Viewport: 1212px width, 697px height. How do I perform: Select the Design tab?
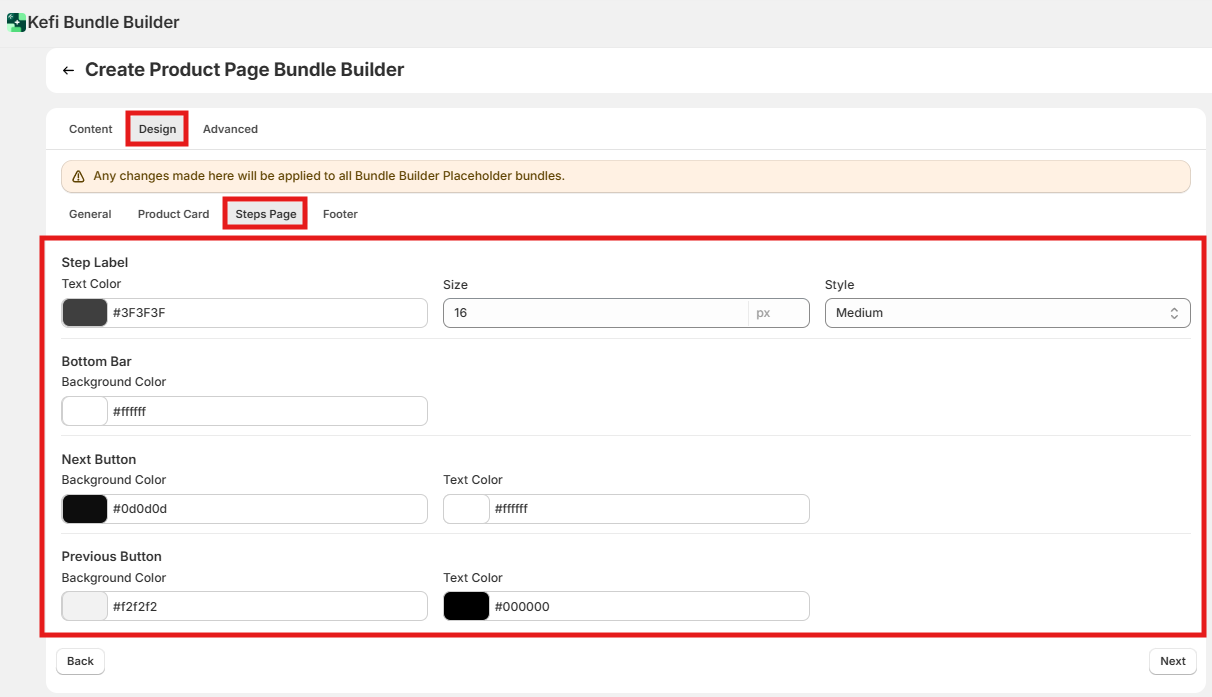tap(157, 129)
